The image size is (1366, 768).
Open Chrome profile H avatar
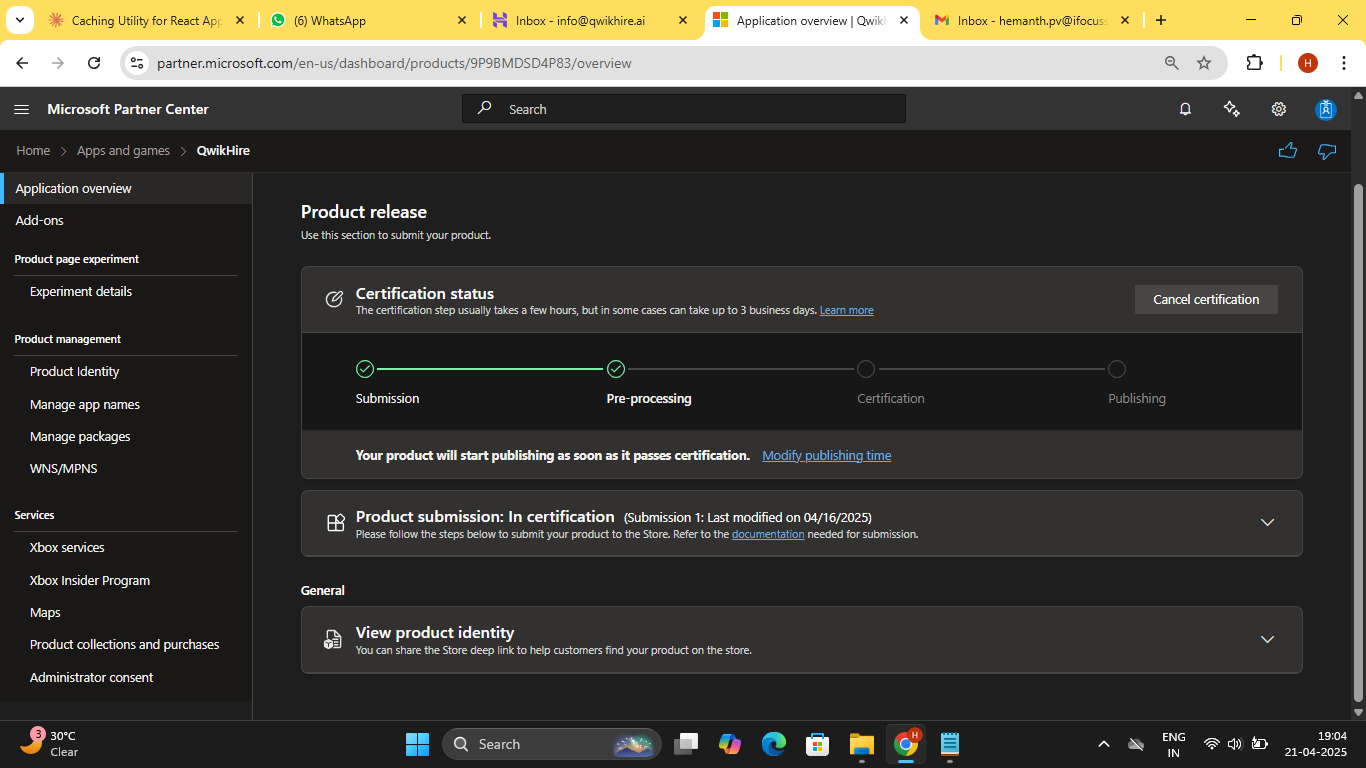point(1308,63)
